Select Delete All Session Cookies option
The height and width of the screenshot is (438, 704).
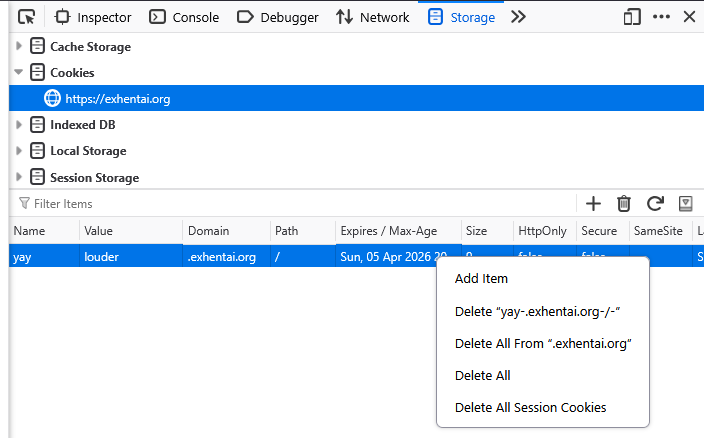coord(530,407)
